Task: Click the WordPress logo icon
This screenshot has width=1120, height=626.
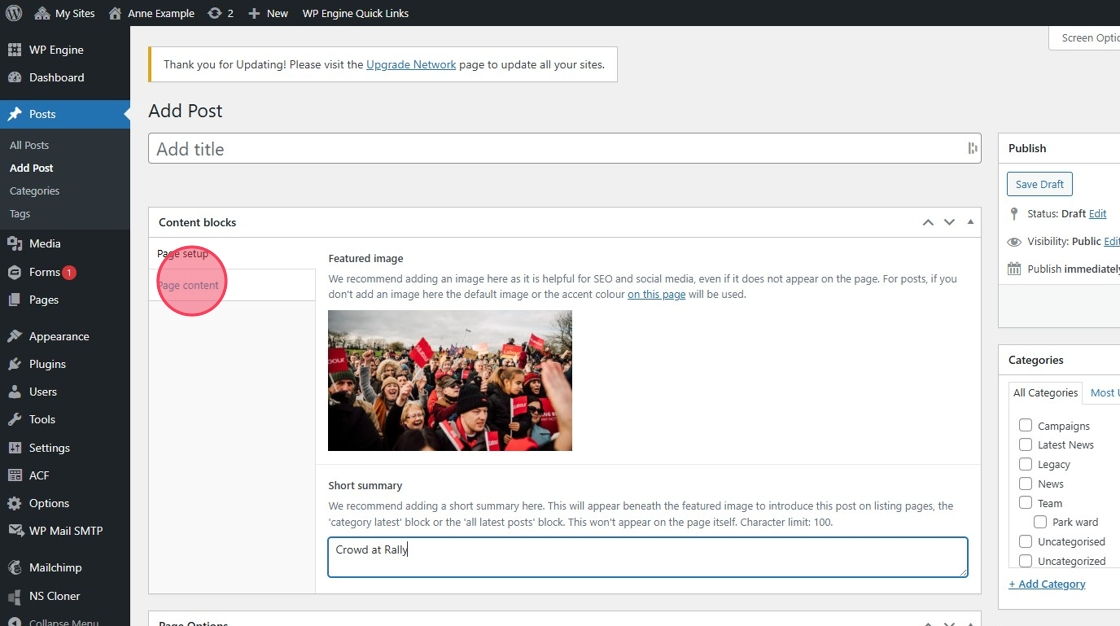Action: pyautogui.click(x=14, y=13)
